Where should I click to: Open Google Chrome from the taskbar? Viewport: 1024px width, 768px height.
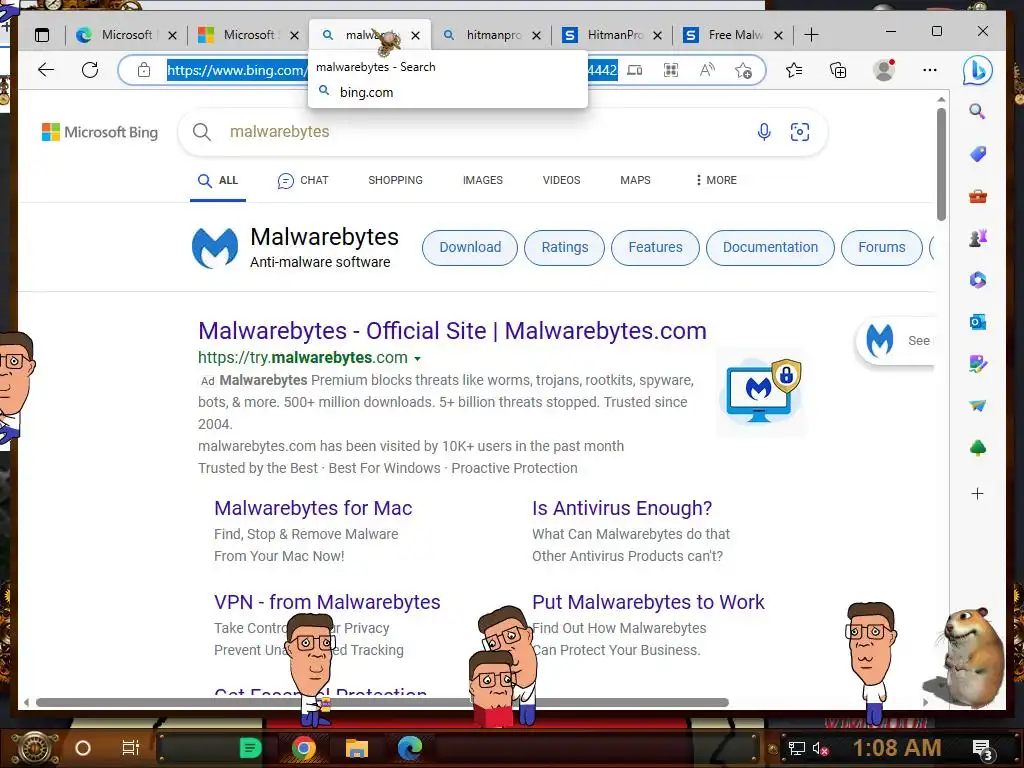tap(304, 748)
